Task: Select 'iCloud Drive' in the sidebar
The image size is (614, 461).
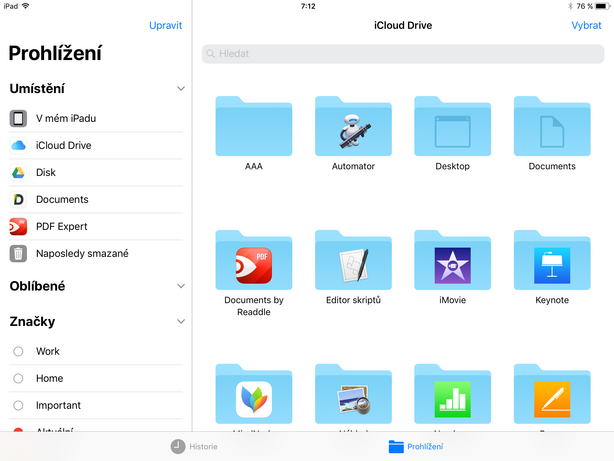Action: coord(96,145)
